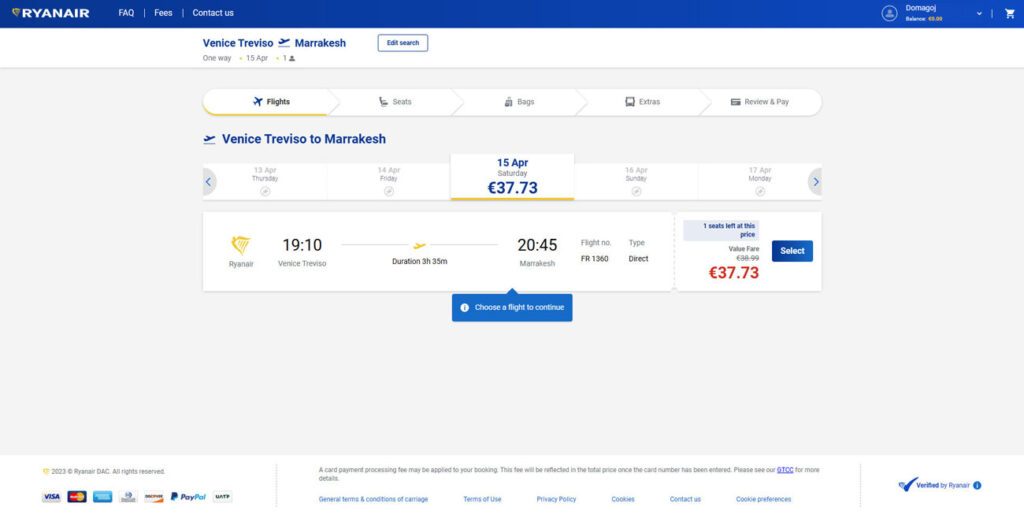
Task: Select the Review & Pay step tab
Action: (760, 102)
